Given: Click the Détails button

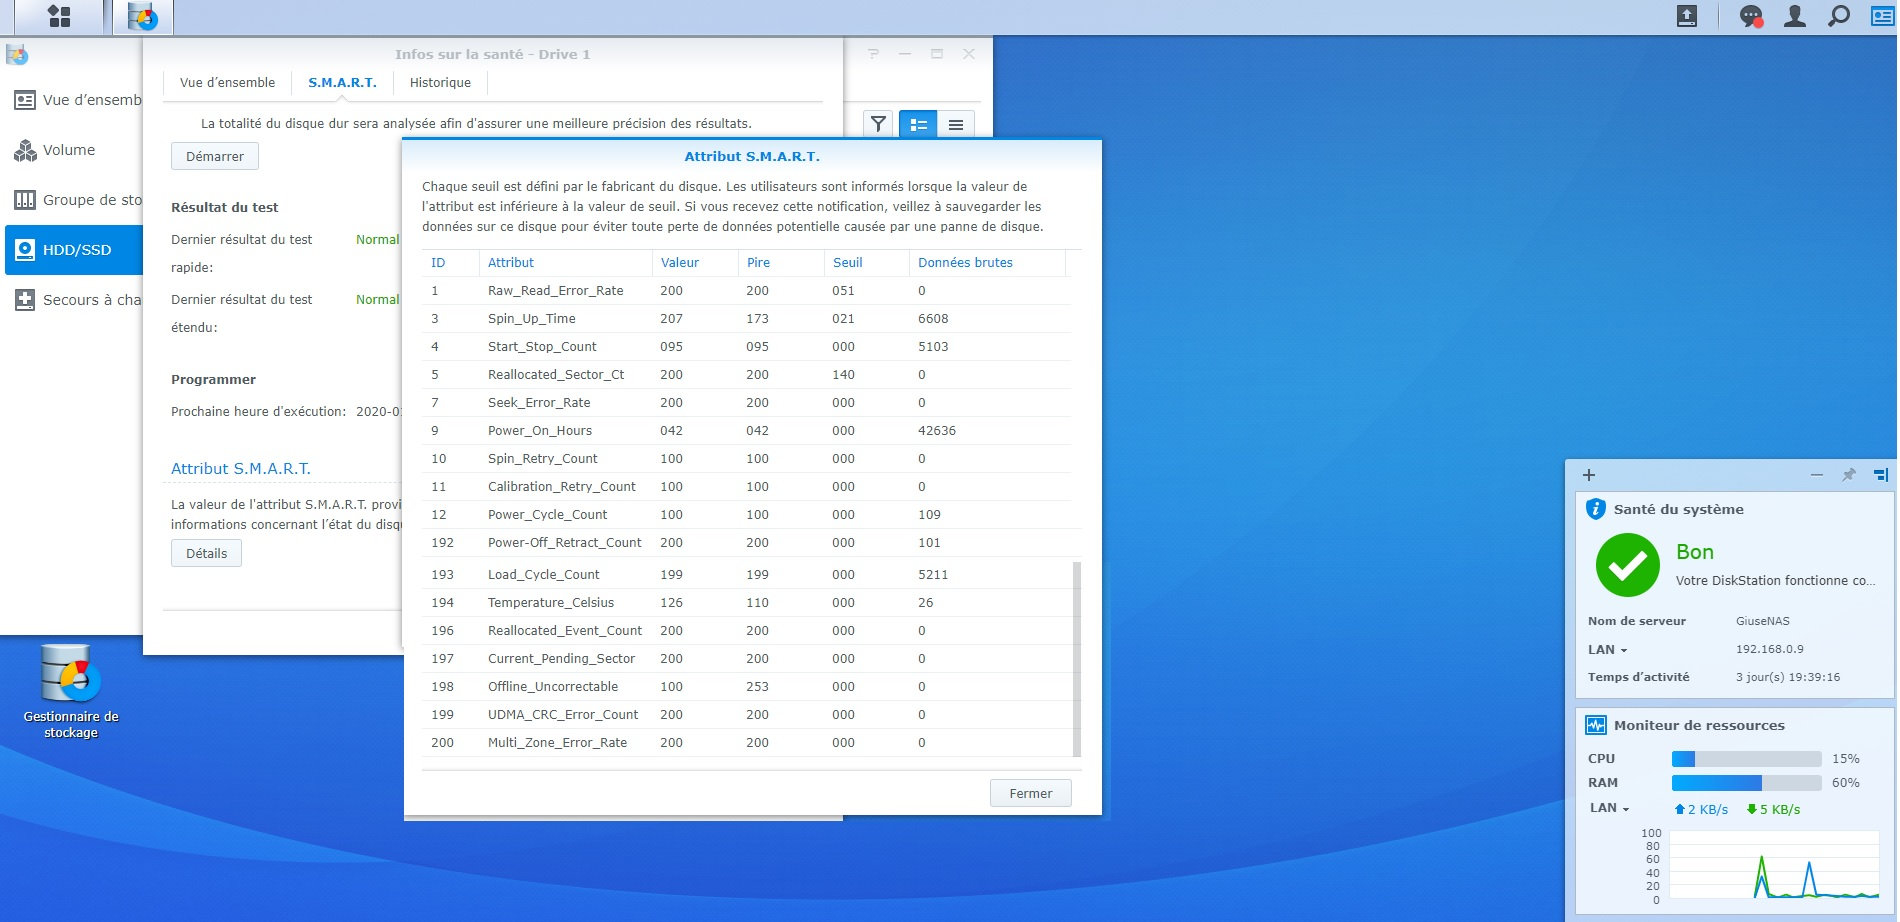Looking at the screenshot, I should 206,553.
